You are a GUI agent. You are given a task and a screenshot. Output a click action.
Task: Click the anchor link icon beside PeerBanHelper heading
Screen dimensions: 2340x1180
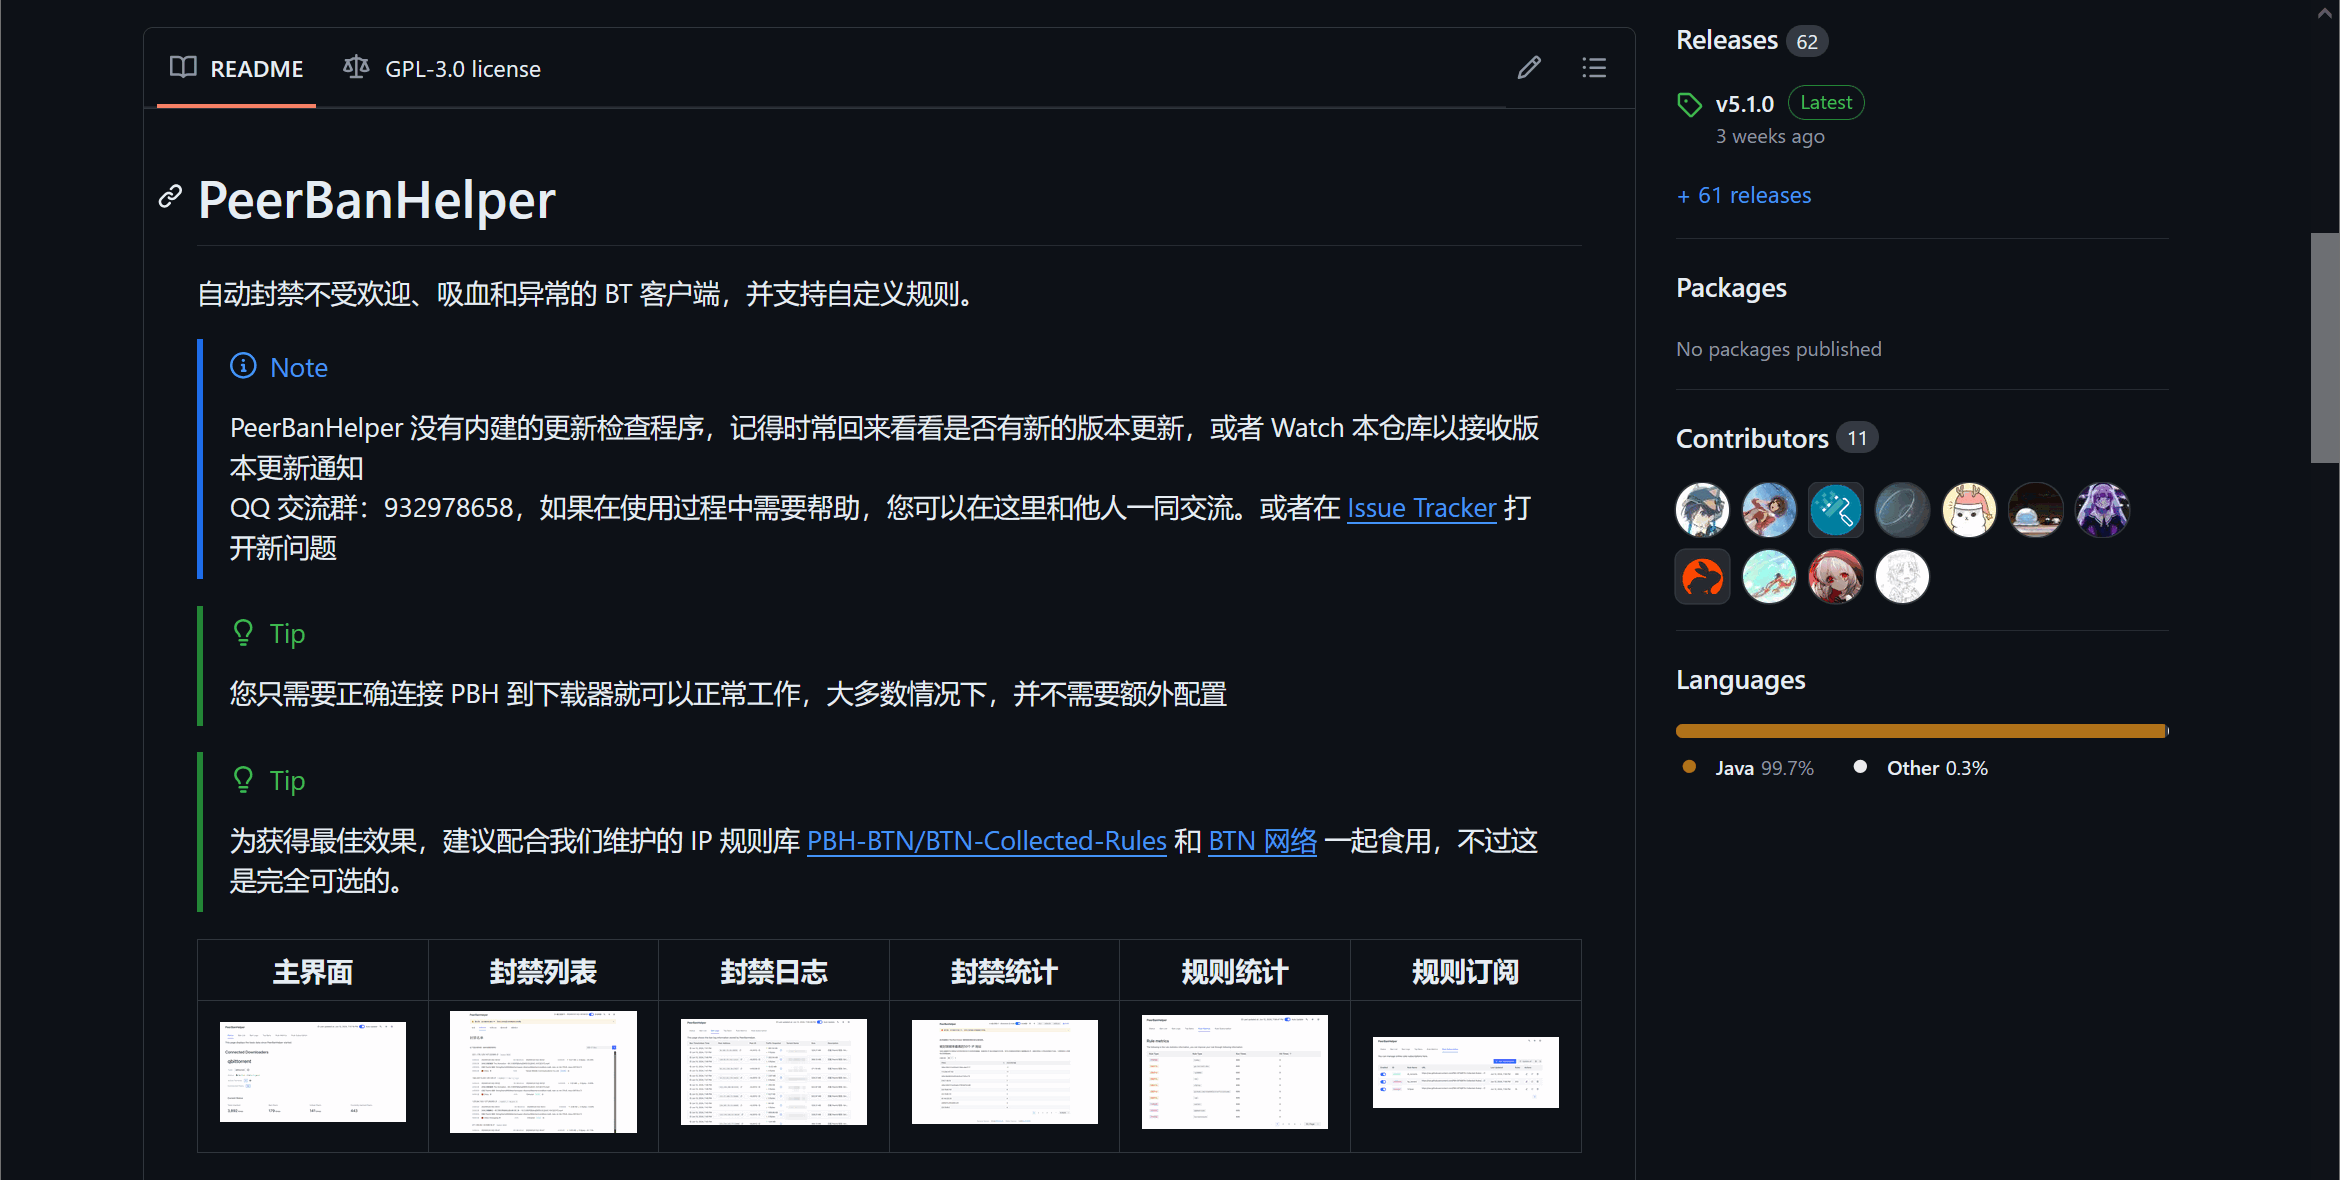pyautogui.click(x=171, y=197)
